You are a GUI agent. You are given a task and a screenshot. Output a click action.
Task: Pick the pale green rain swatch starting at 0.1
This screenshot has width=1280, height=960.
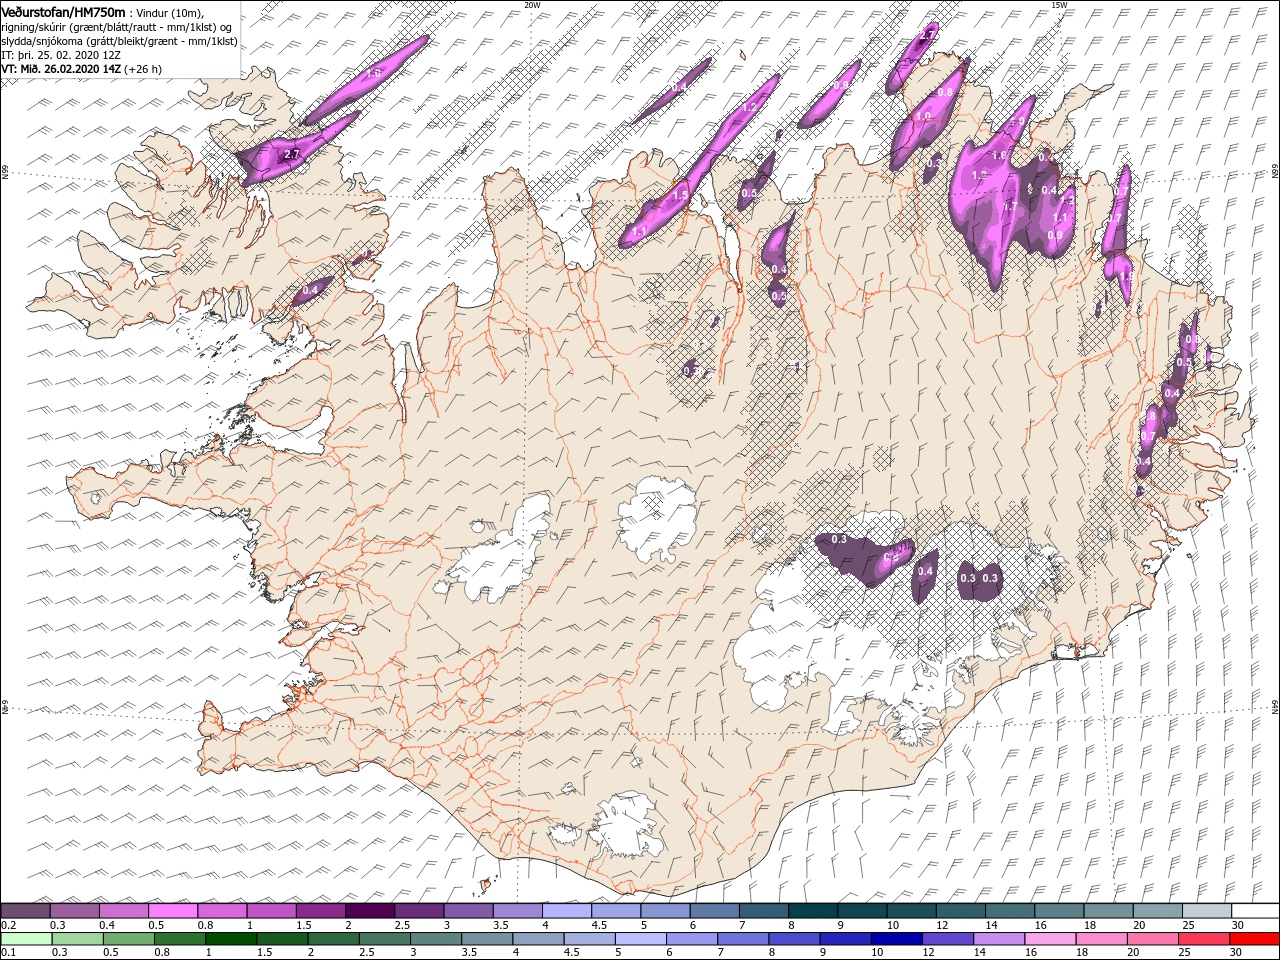click(26, 939)
